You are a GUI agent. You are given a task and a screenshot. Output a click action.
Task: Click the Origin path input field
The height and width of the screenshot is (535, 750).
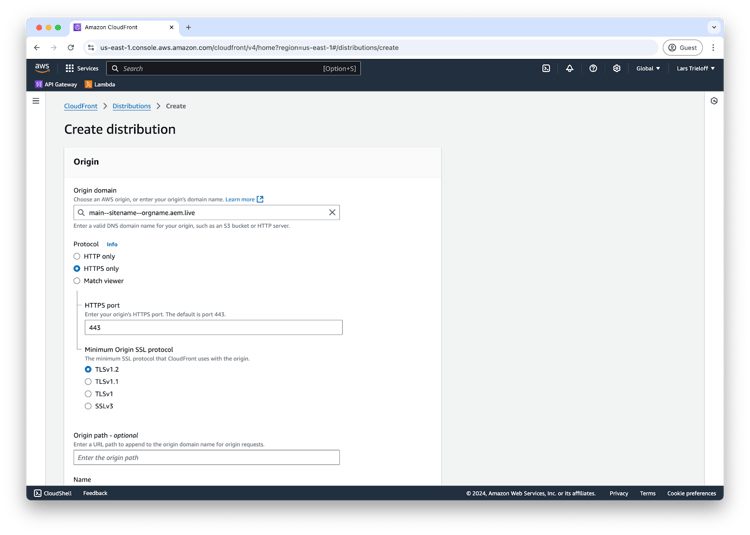(x=207, y=458)
